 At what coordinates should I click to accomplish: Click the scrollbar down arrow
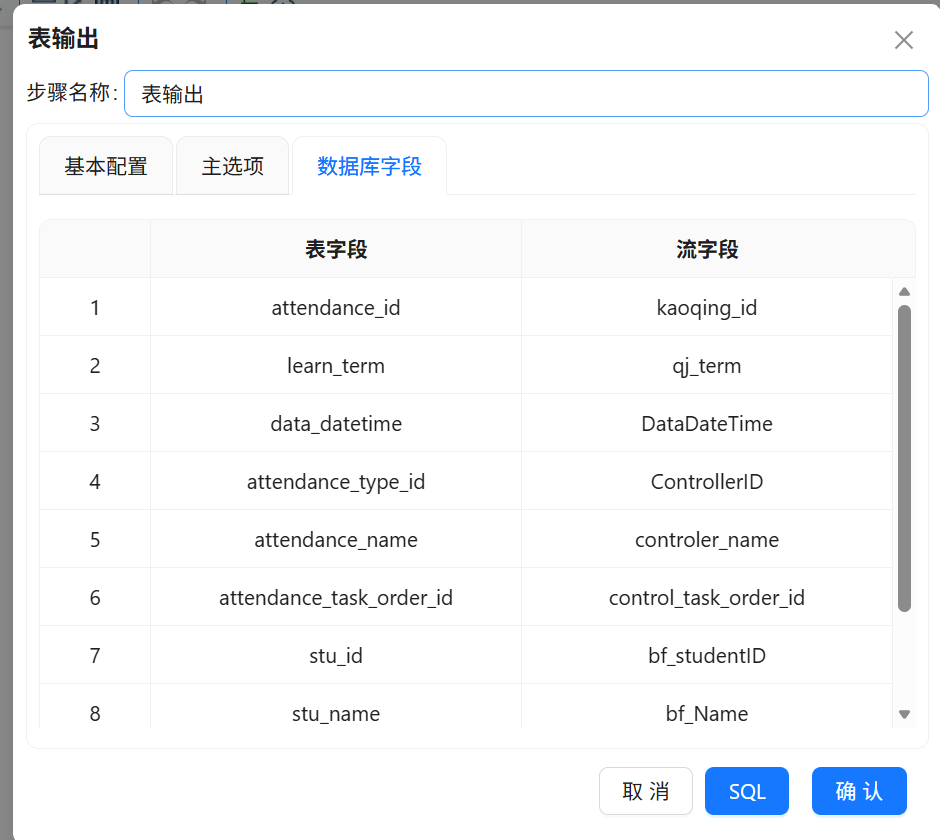(905, 714)
